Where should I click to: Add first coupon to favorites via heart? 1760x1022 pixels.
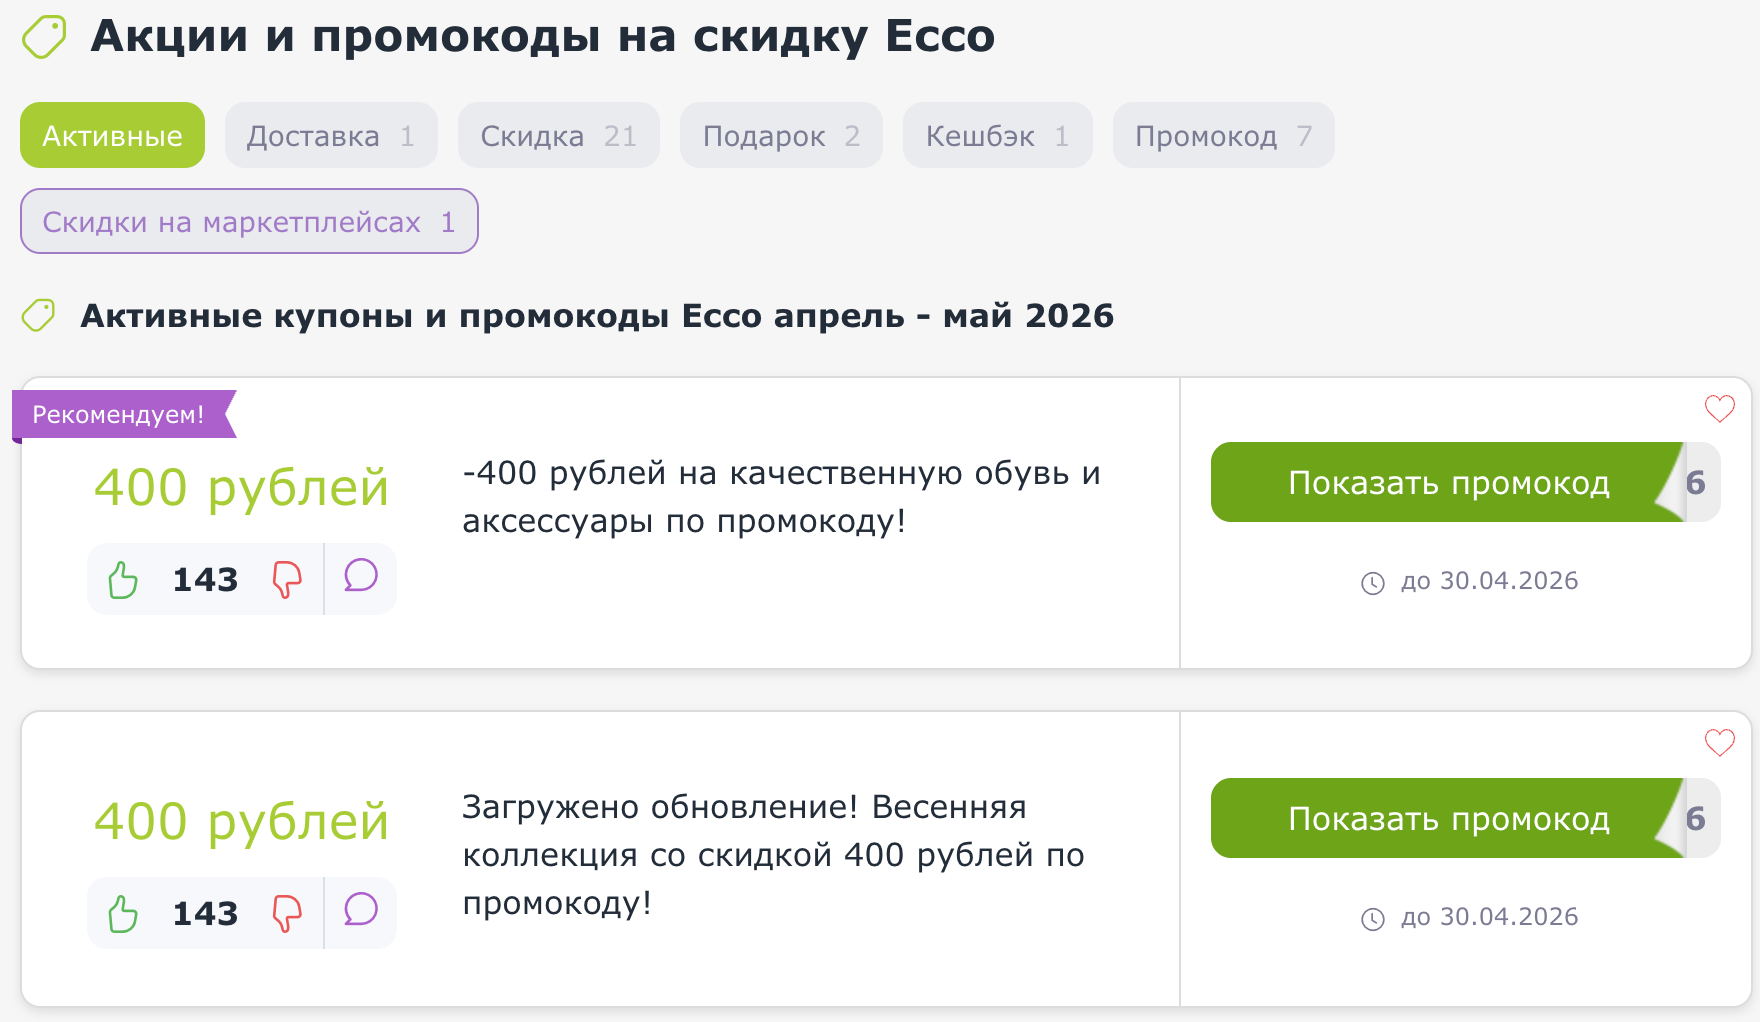[x=1719, y=408]
